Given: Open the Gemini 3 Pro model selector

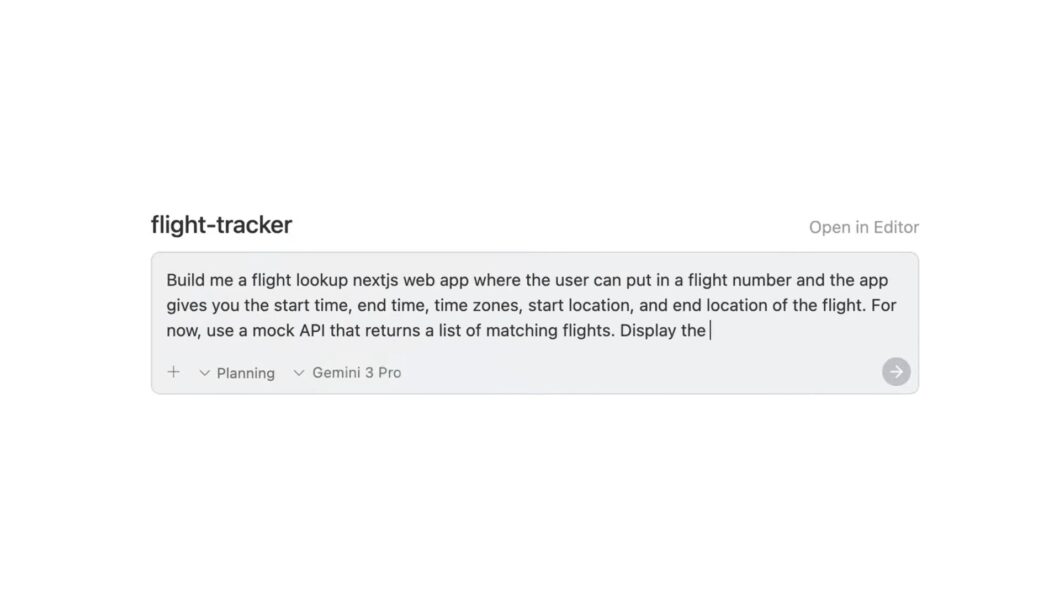Looking at the screenshot, I should [x=356, y=373].
